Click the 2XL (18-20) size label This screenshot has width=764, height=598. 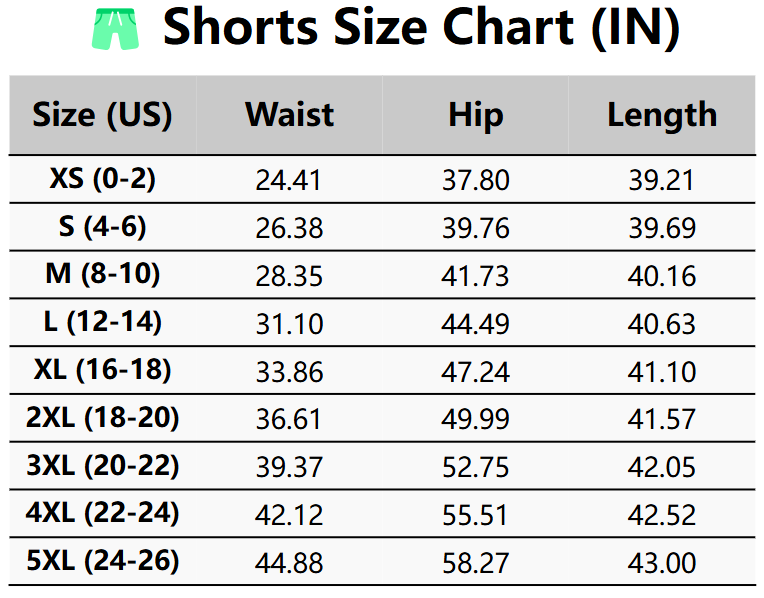click(102, 418)
